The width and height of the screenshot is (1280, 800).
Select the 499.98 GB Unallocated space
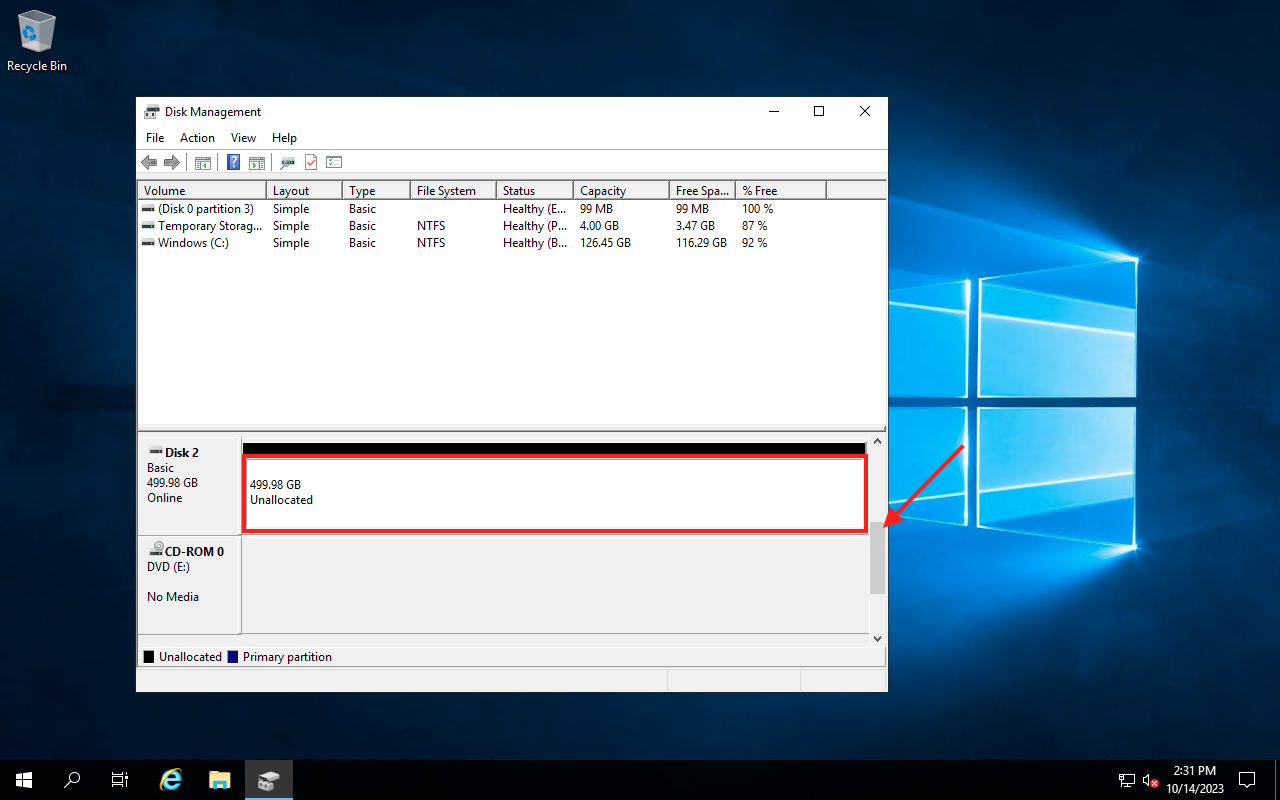click(554, 493)
